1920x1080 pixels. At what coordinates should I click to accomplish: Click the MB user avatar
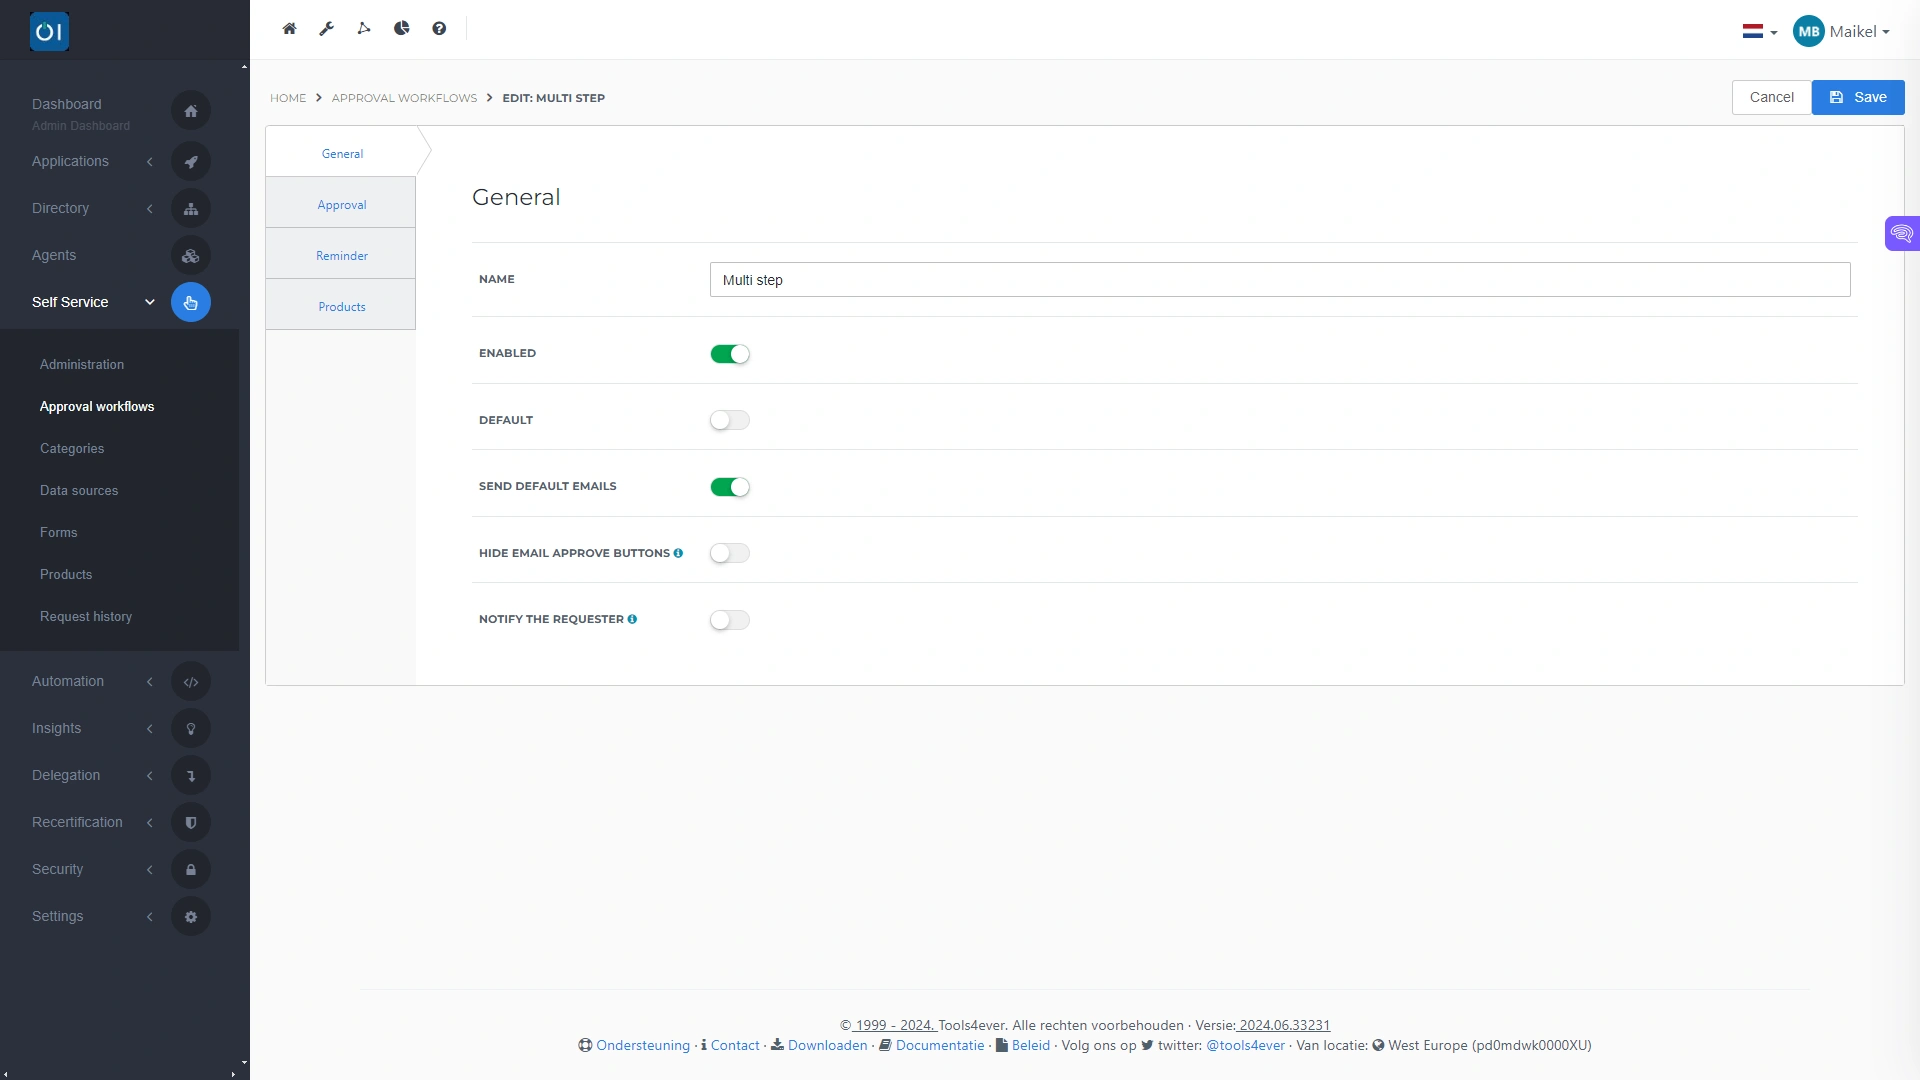point(1808,32)
